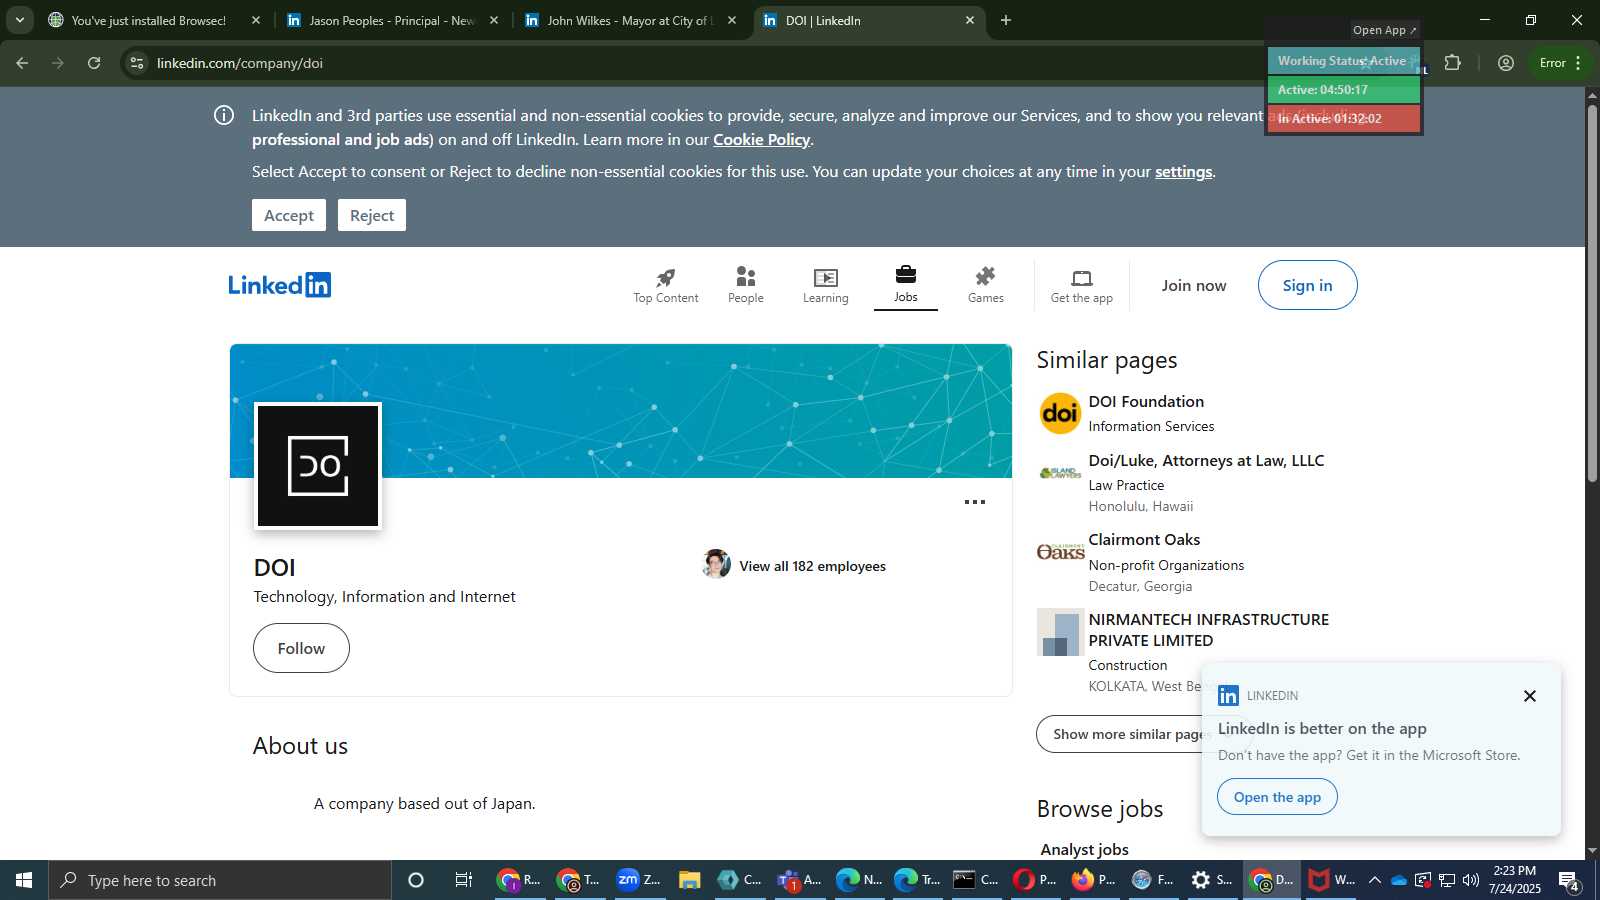Viewport: 1600px width, 900px height.
Task: Reject non-essential cookies
Action: tap(372, 215)
